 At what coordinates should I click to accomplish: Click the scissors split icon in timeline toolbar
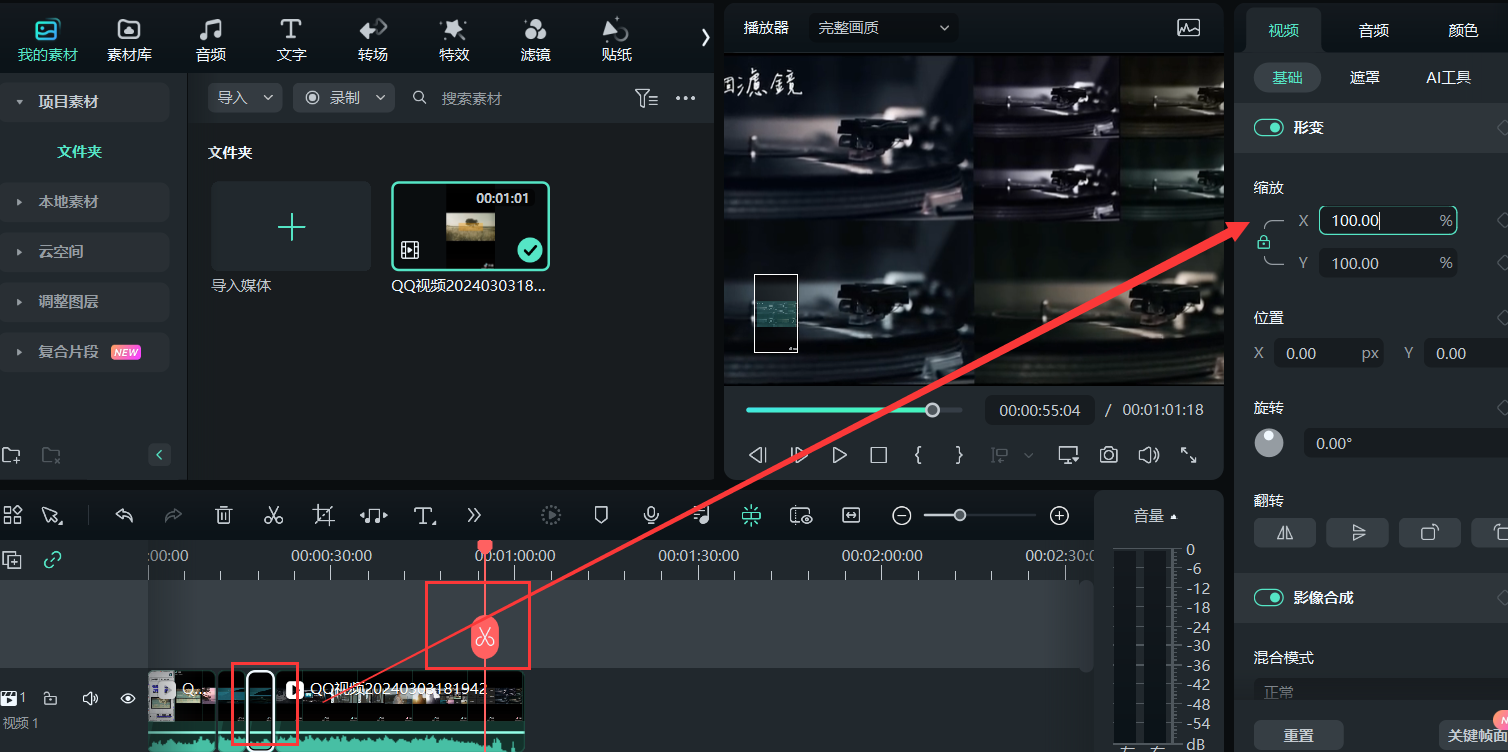coord(273,515)
